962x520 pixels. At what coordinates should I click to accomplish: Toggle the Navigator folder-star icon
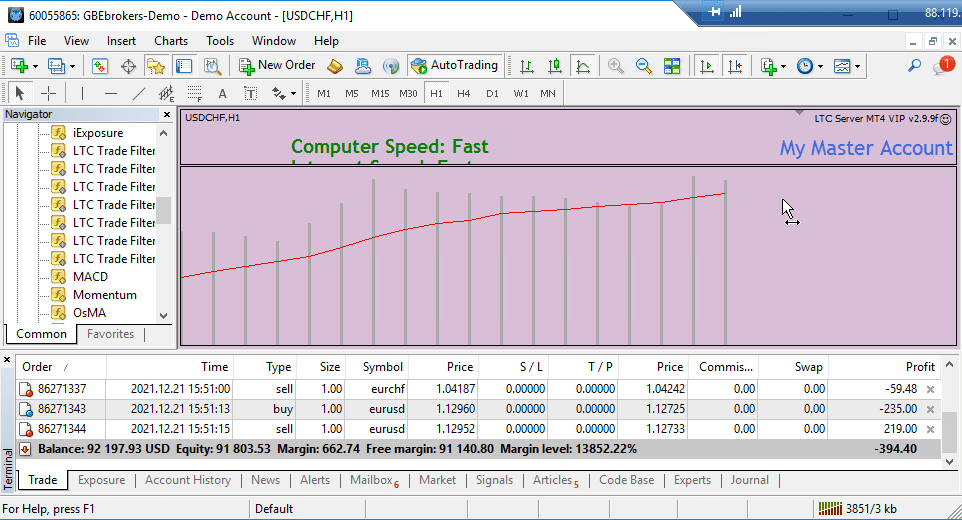(x=156, y=66)
